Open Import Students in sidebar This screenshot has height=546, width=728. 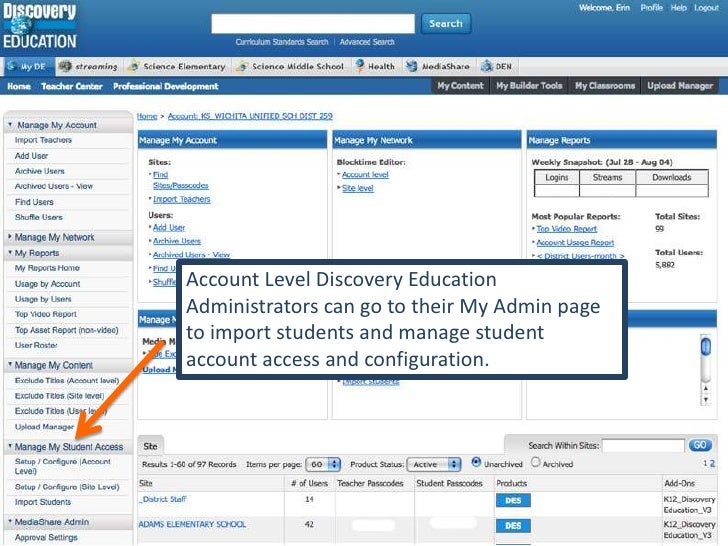click(x=43, y=502)
